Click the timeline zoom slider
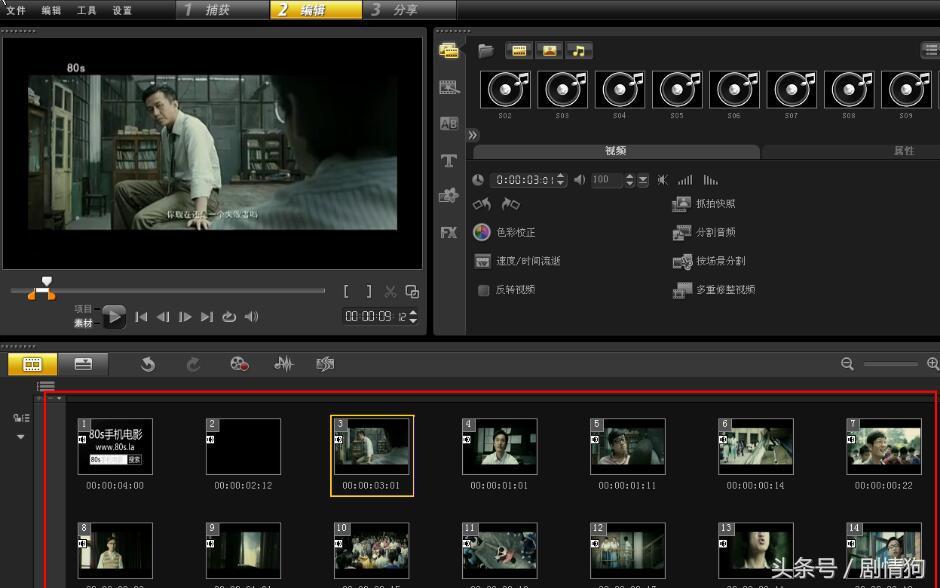Viewport: 940px width, 588px height. pyautogui.click(x=890, y=364)
